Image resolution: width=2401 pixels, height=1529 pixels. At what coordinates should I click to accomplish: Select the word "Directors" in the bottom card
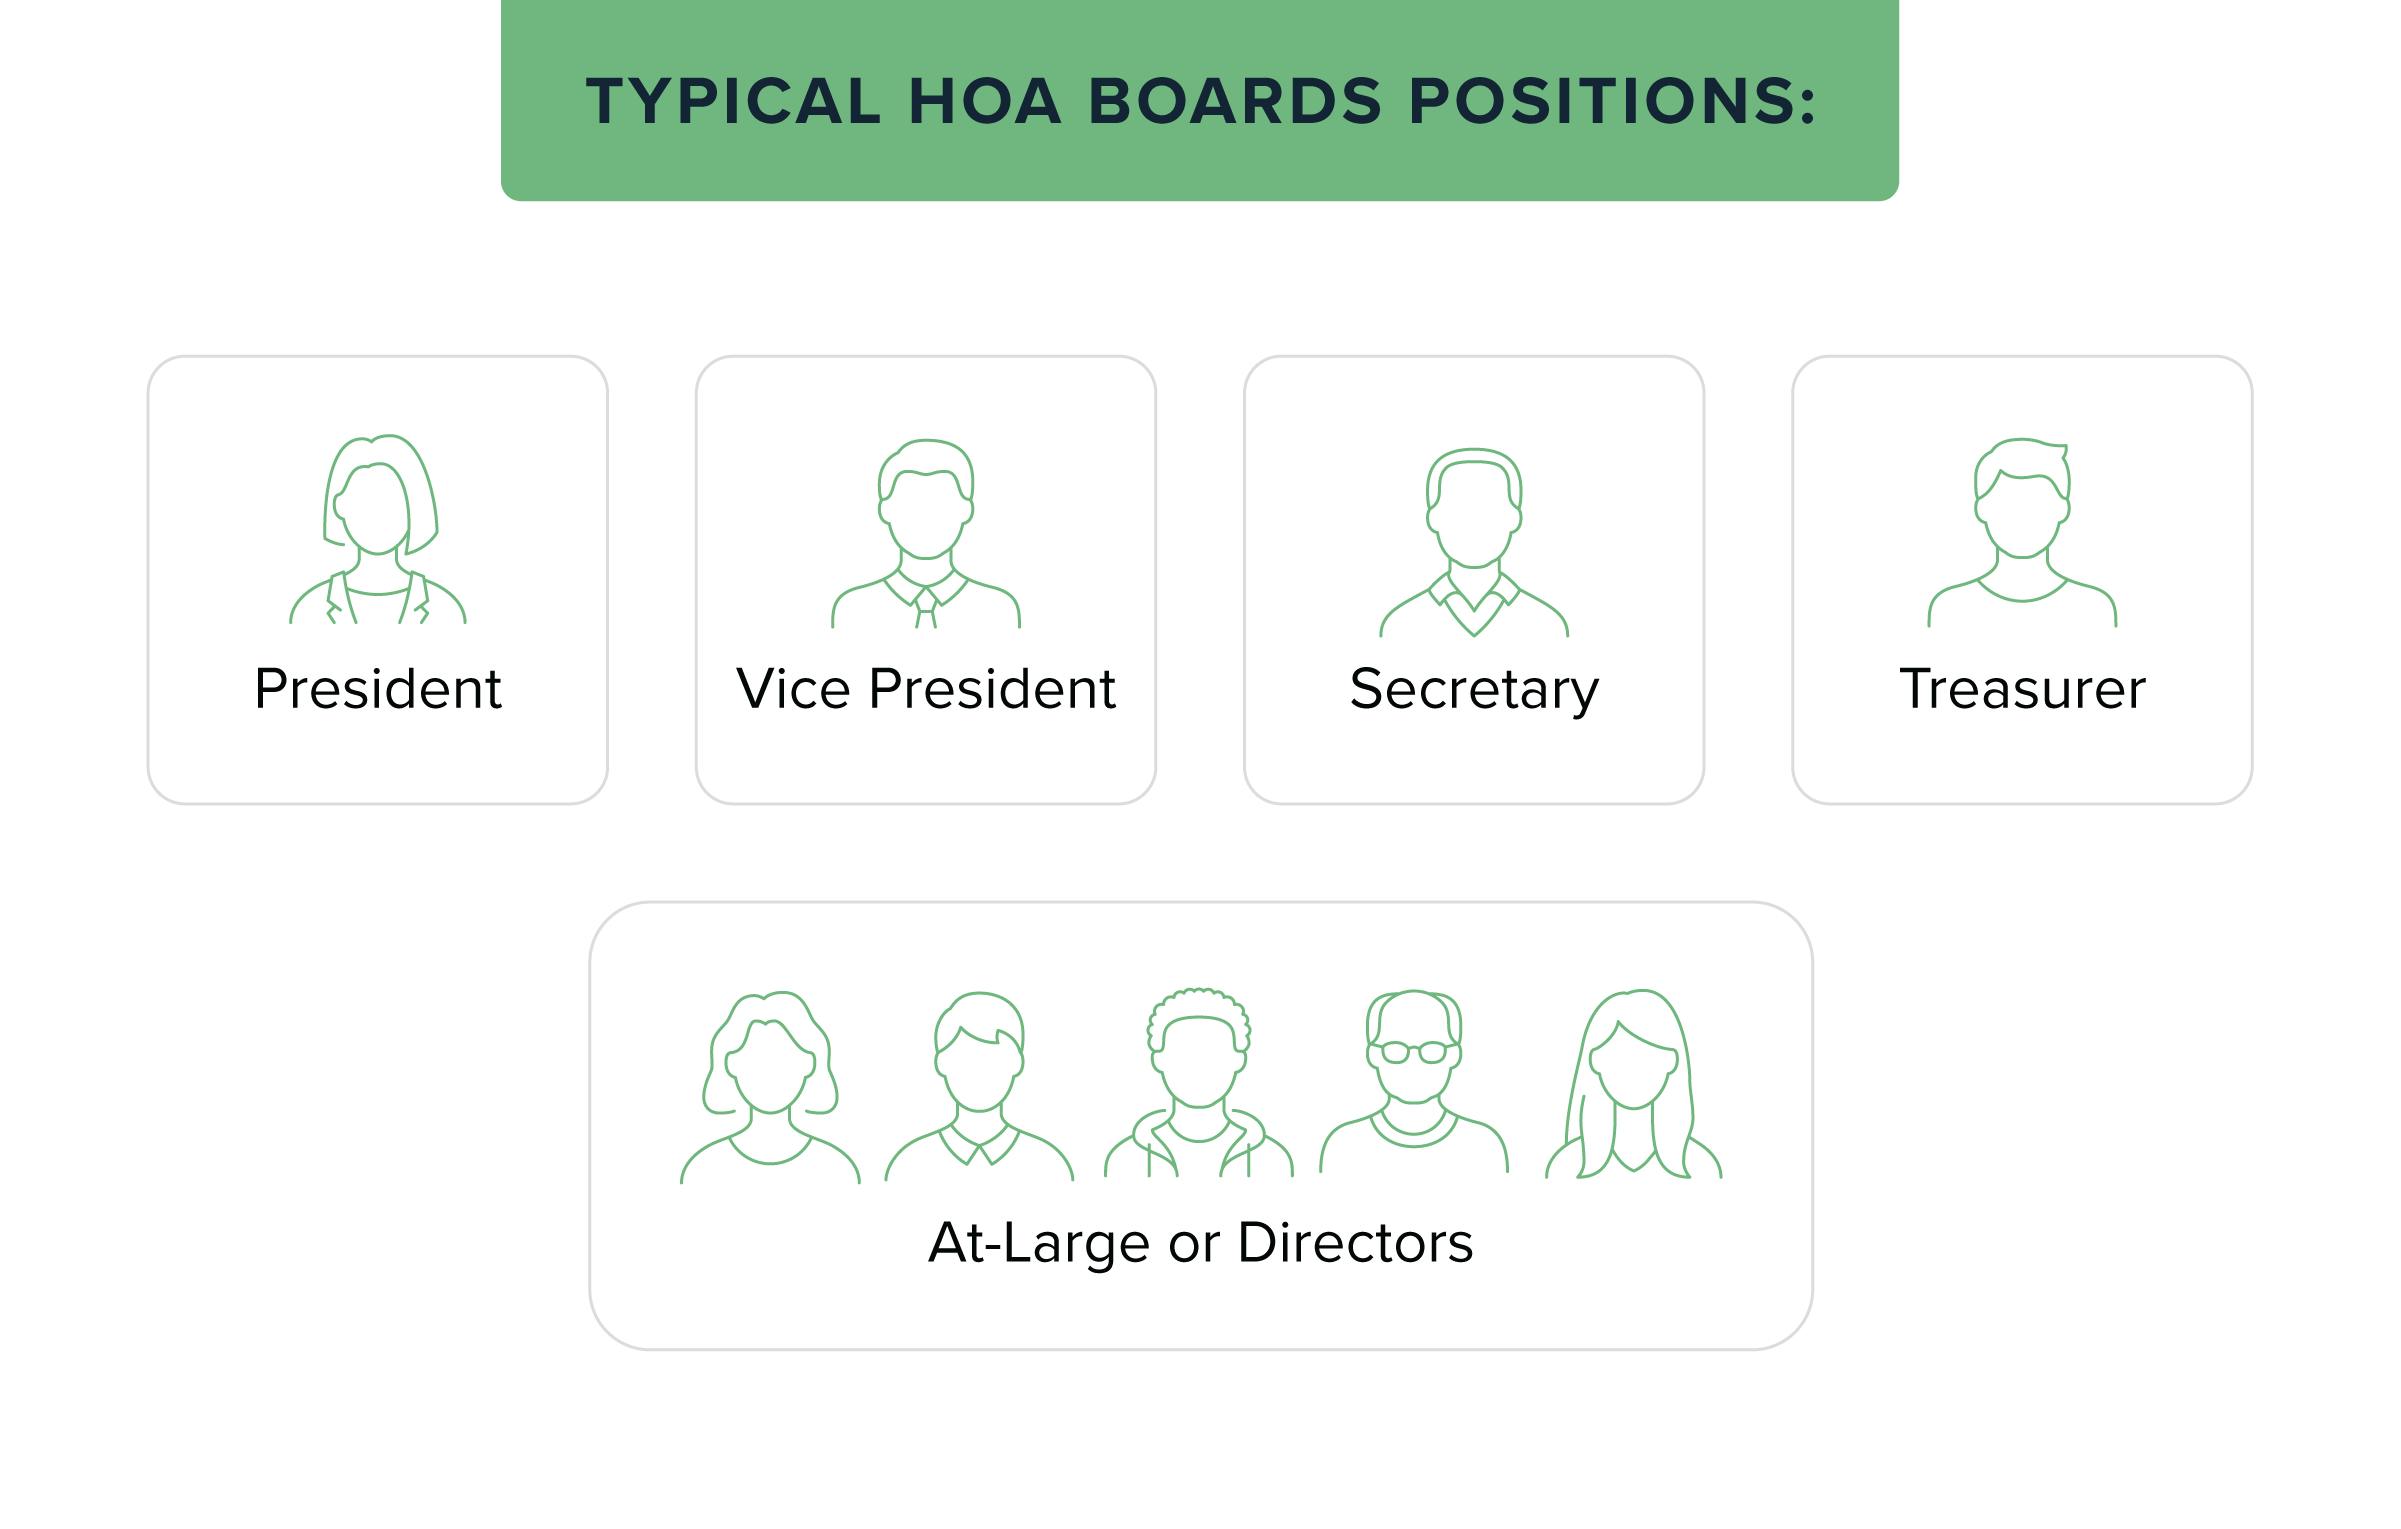coord(1355,1243)
